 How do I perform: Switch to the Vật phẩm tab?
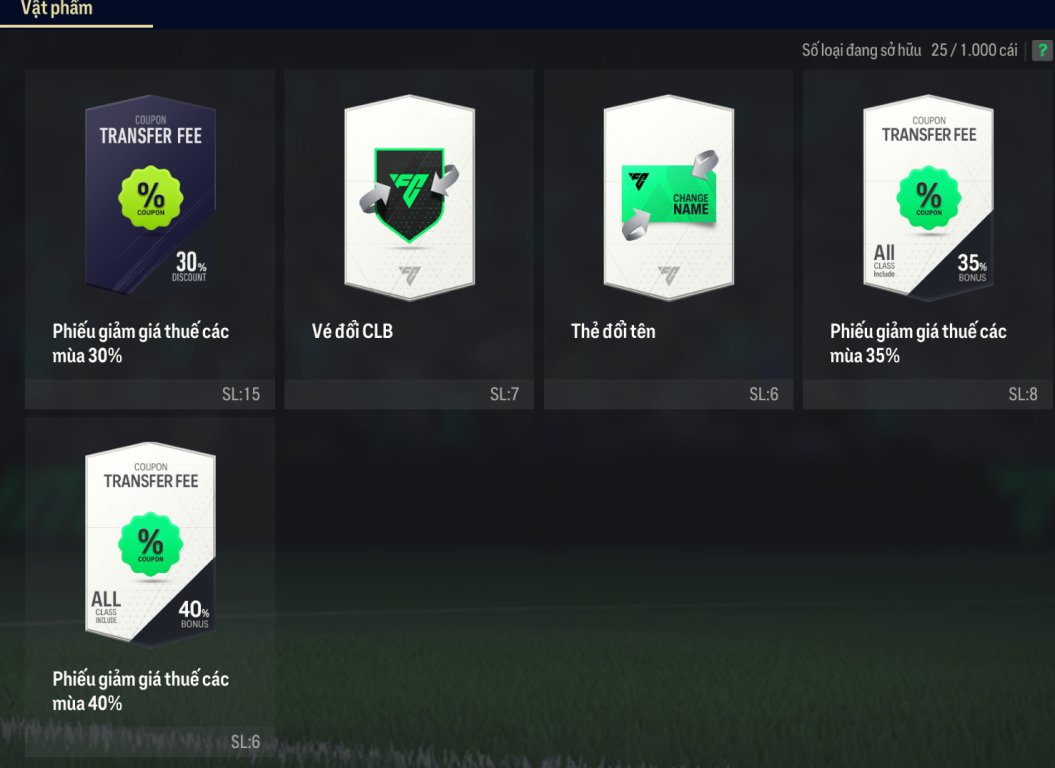(57, 9)
